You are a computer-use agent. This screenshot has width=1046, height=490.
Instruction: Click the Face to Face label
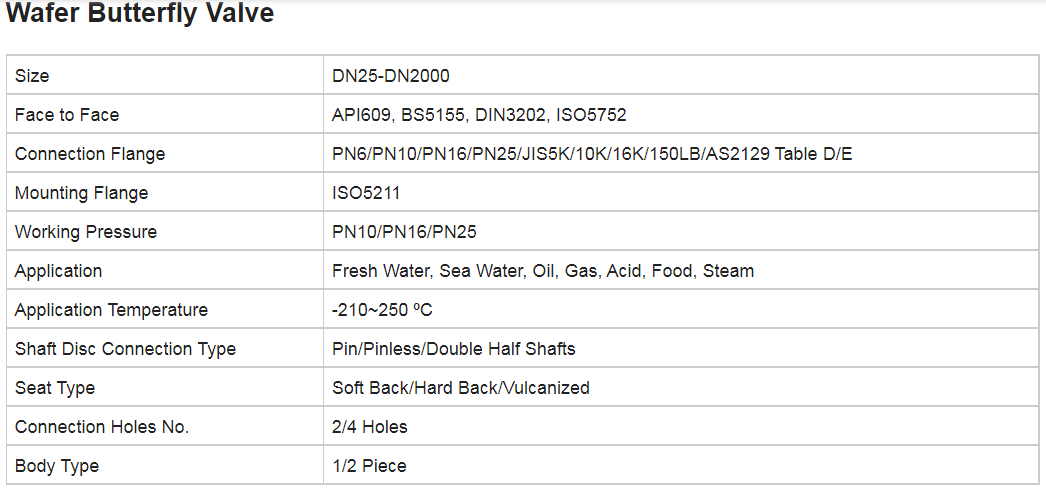(x=67, y=115)
